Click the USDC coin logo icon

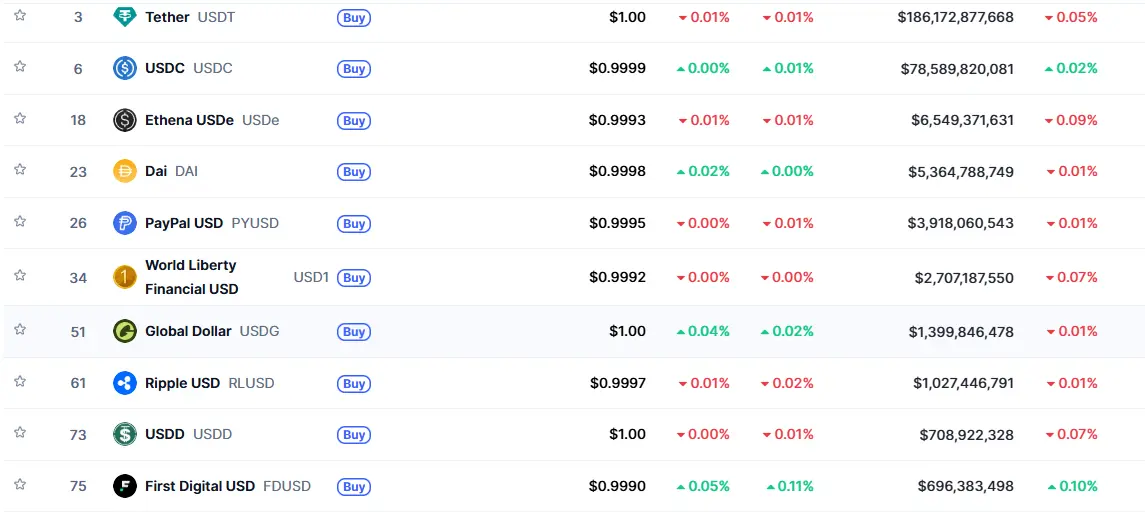tap(125, 68)
